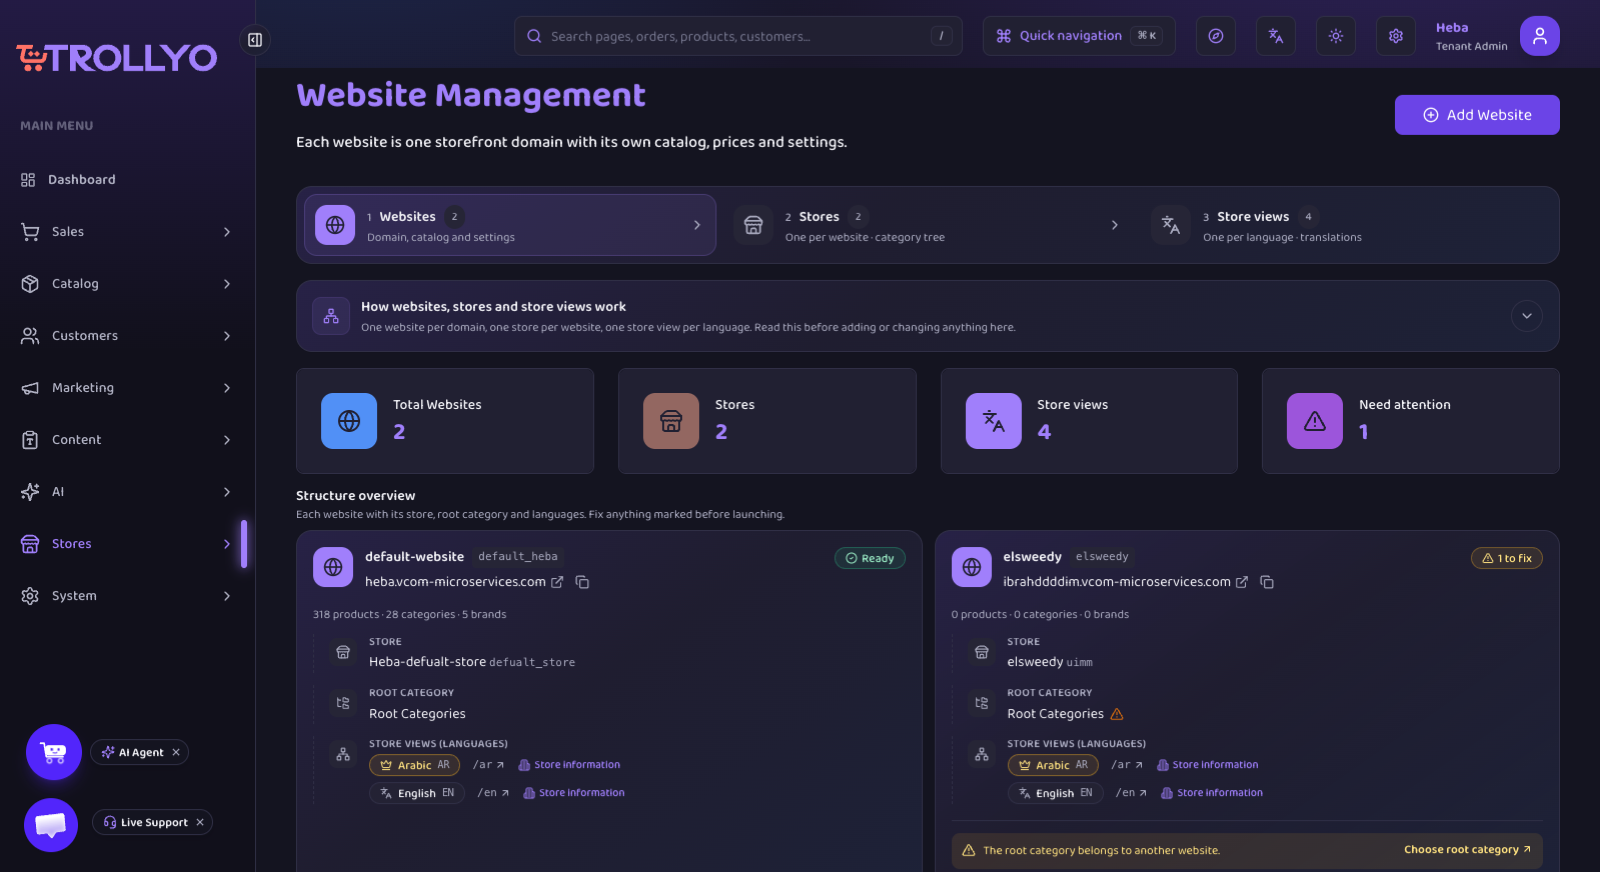
Task: Expand the How websites, stores and store views work panel
Action: (x=1526, y=316)
